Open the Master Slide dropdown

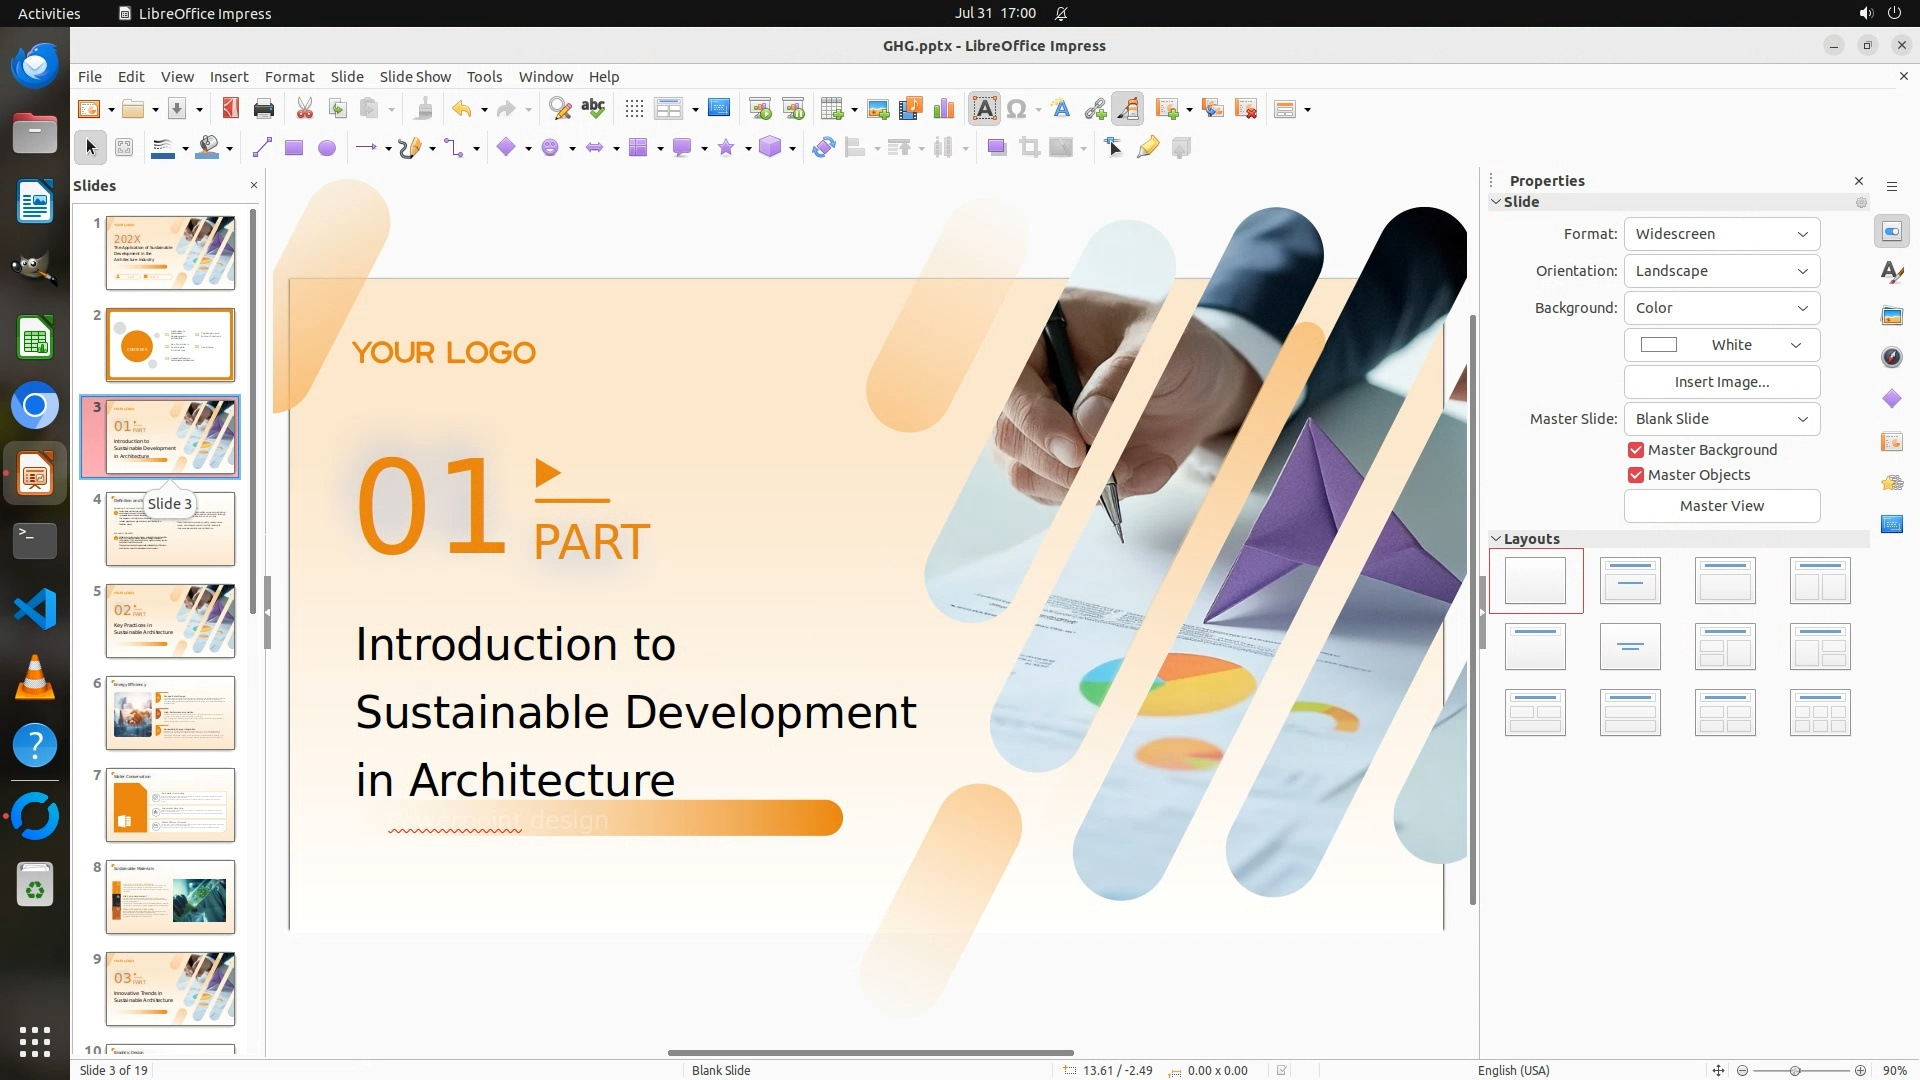click(x=1721, y=419)
